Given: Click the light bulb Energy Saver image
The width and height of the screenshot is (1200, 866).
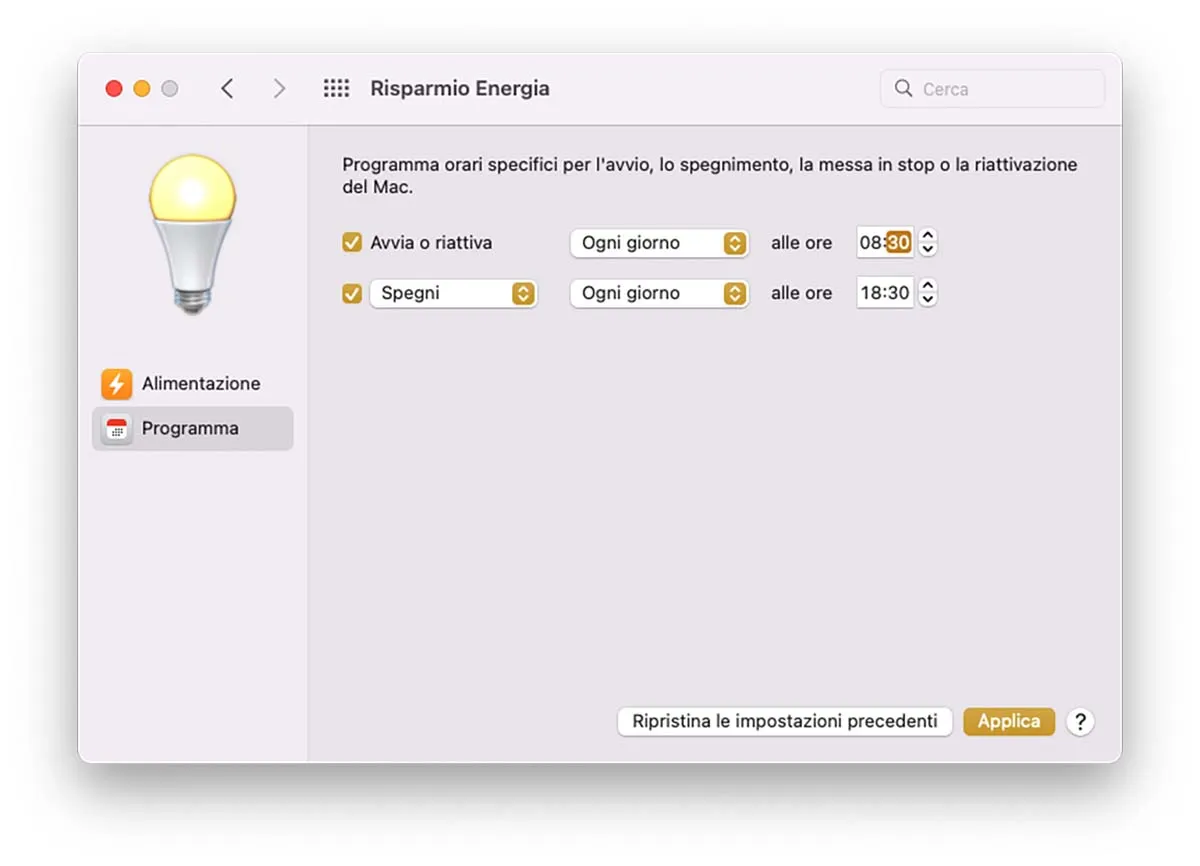Looking at the screenshot, I should click(x=192, y=233).
